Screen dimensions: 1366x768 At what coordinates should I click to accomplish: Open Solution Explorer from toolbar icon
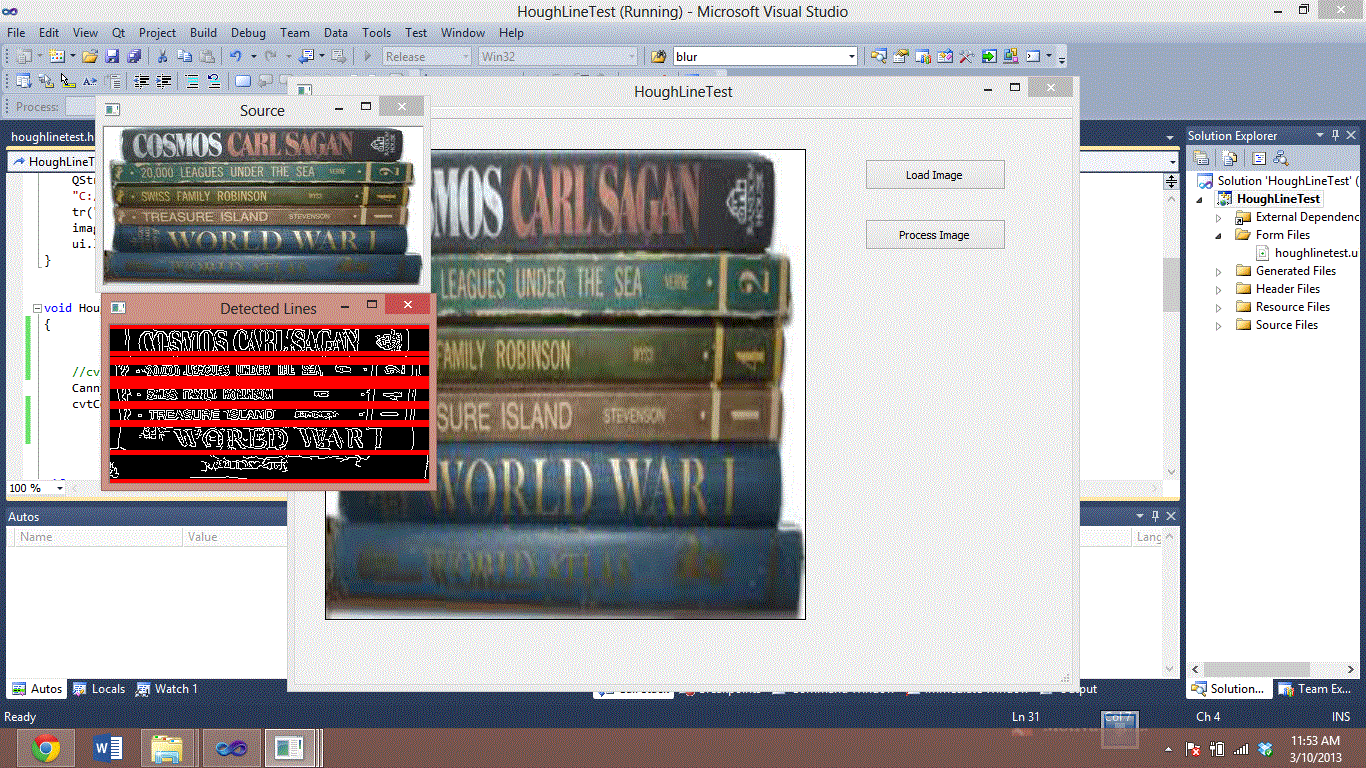click(x=879, y=57)
